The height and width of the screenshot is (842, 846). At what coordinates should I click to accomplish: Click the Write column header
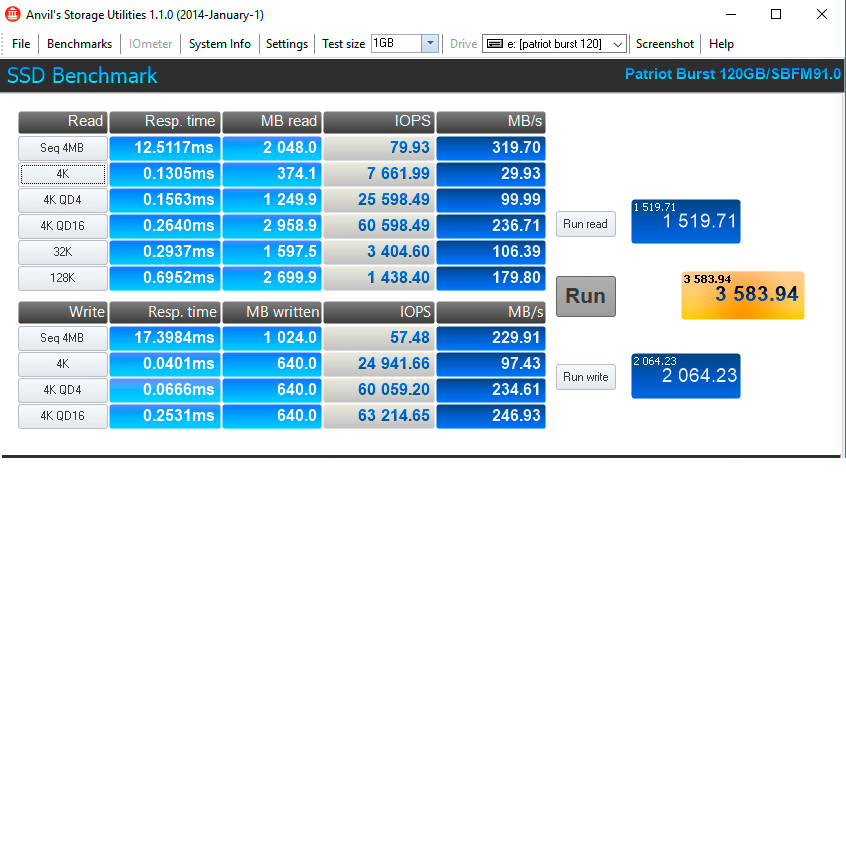63,312
